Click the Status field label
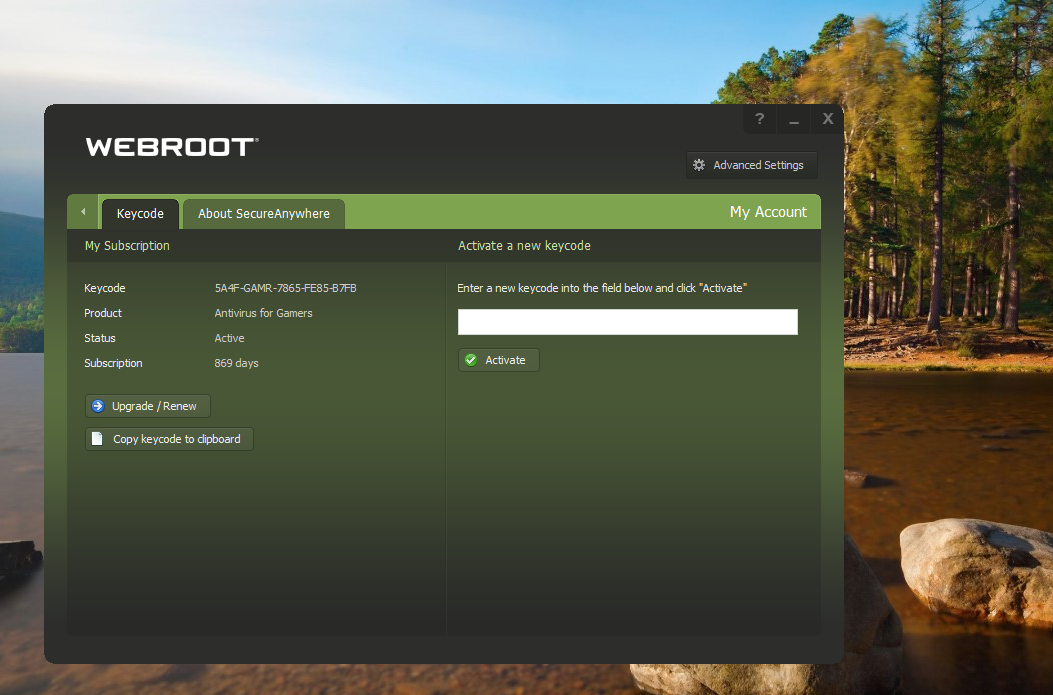Viewport: 1053px width, 695px height. pyautogui.click(x=99, y=338)
